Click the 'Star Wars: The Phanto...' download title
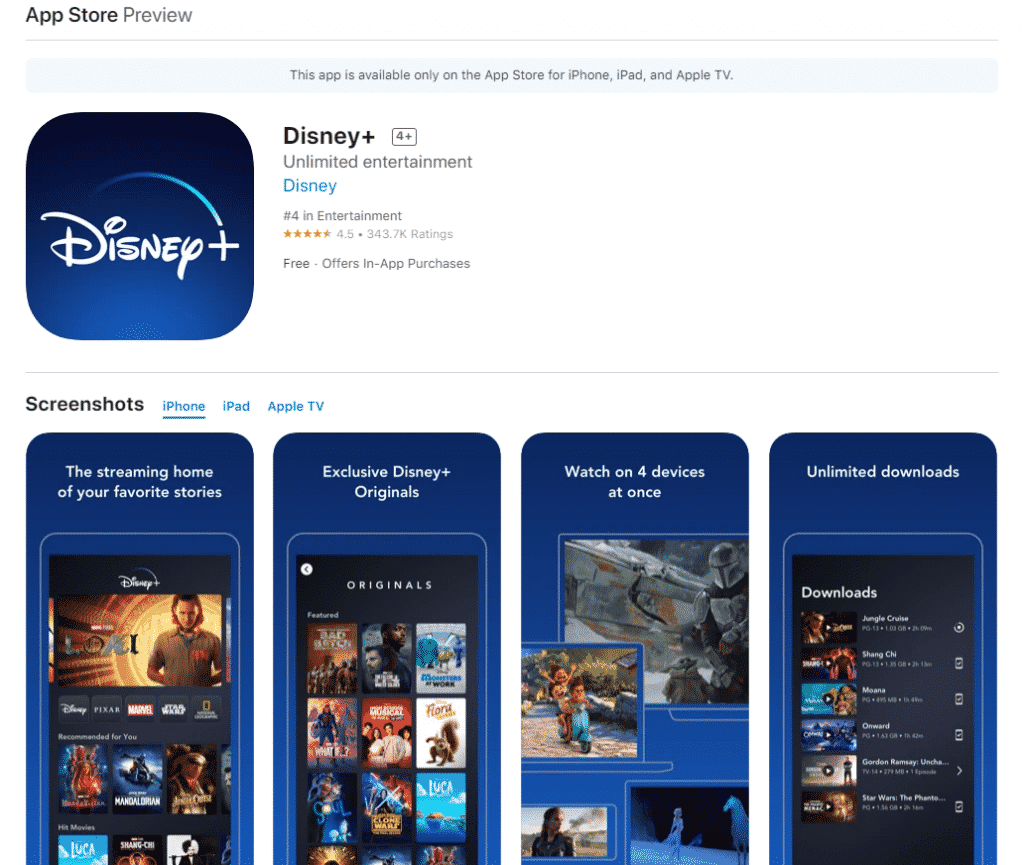The height and width of the screenshot is (865, 1024). (x=904, y=798)
